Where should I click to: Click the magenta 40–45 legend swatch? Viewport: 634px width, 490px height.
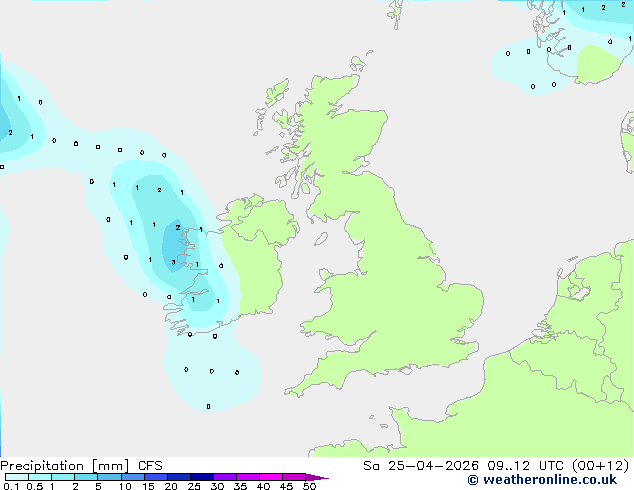(271, 477)
